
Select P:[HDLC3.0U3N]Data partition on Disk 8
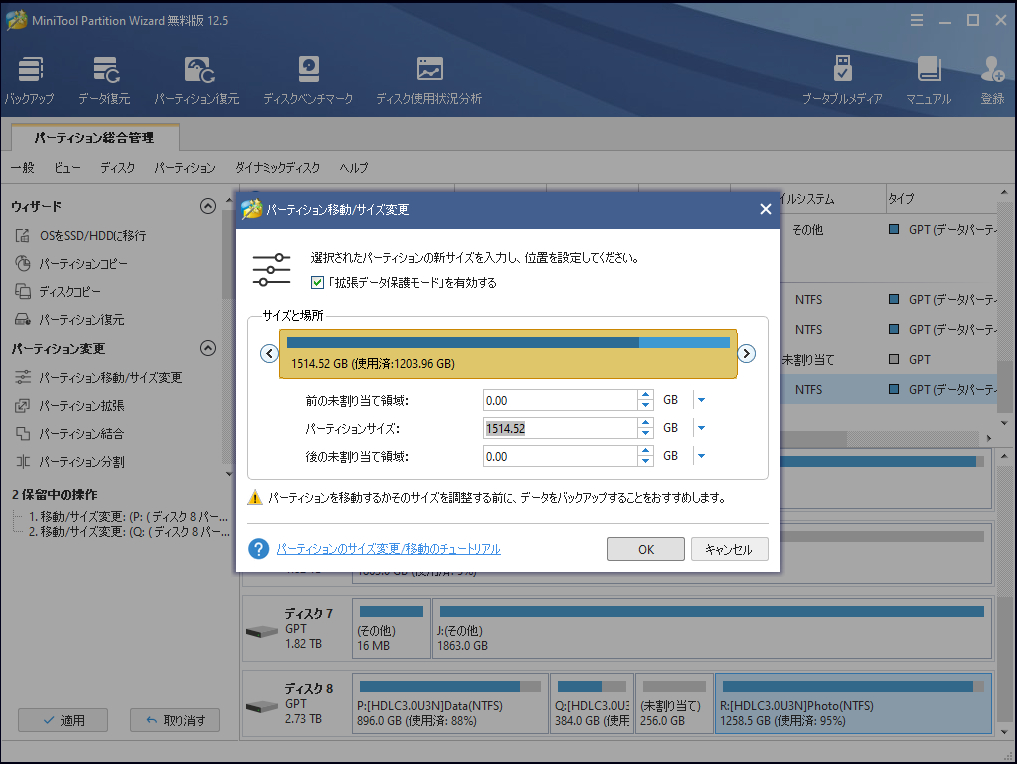point(450,704)
